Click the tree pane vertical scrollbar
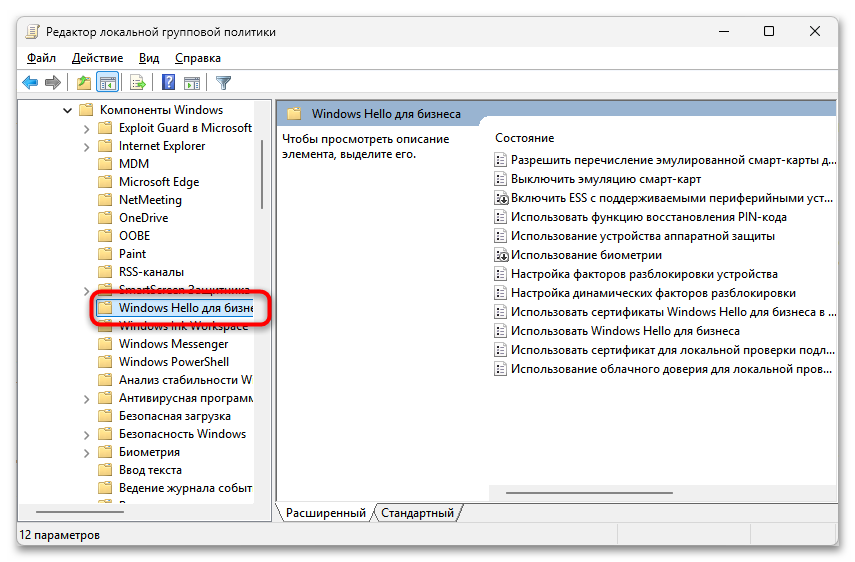The width and height of the screenshot is (855, 562). click(x=262, y=174)
